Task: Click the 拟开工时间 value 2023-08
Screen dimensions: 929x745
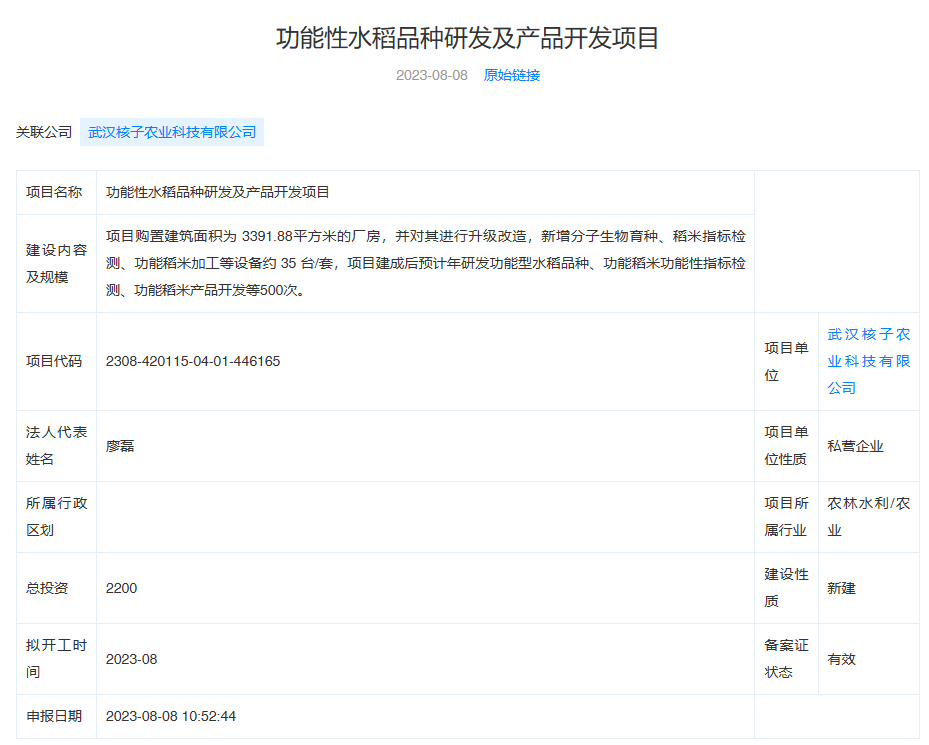Action: coord(131,659)
